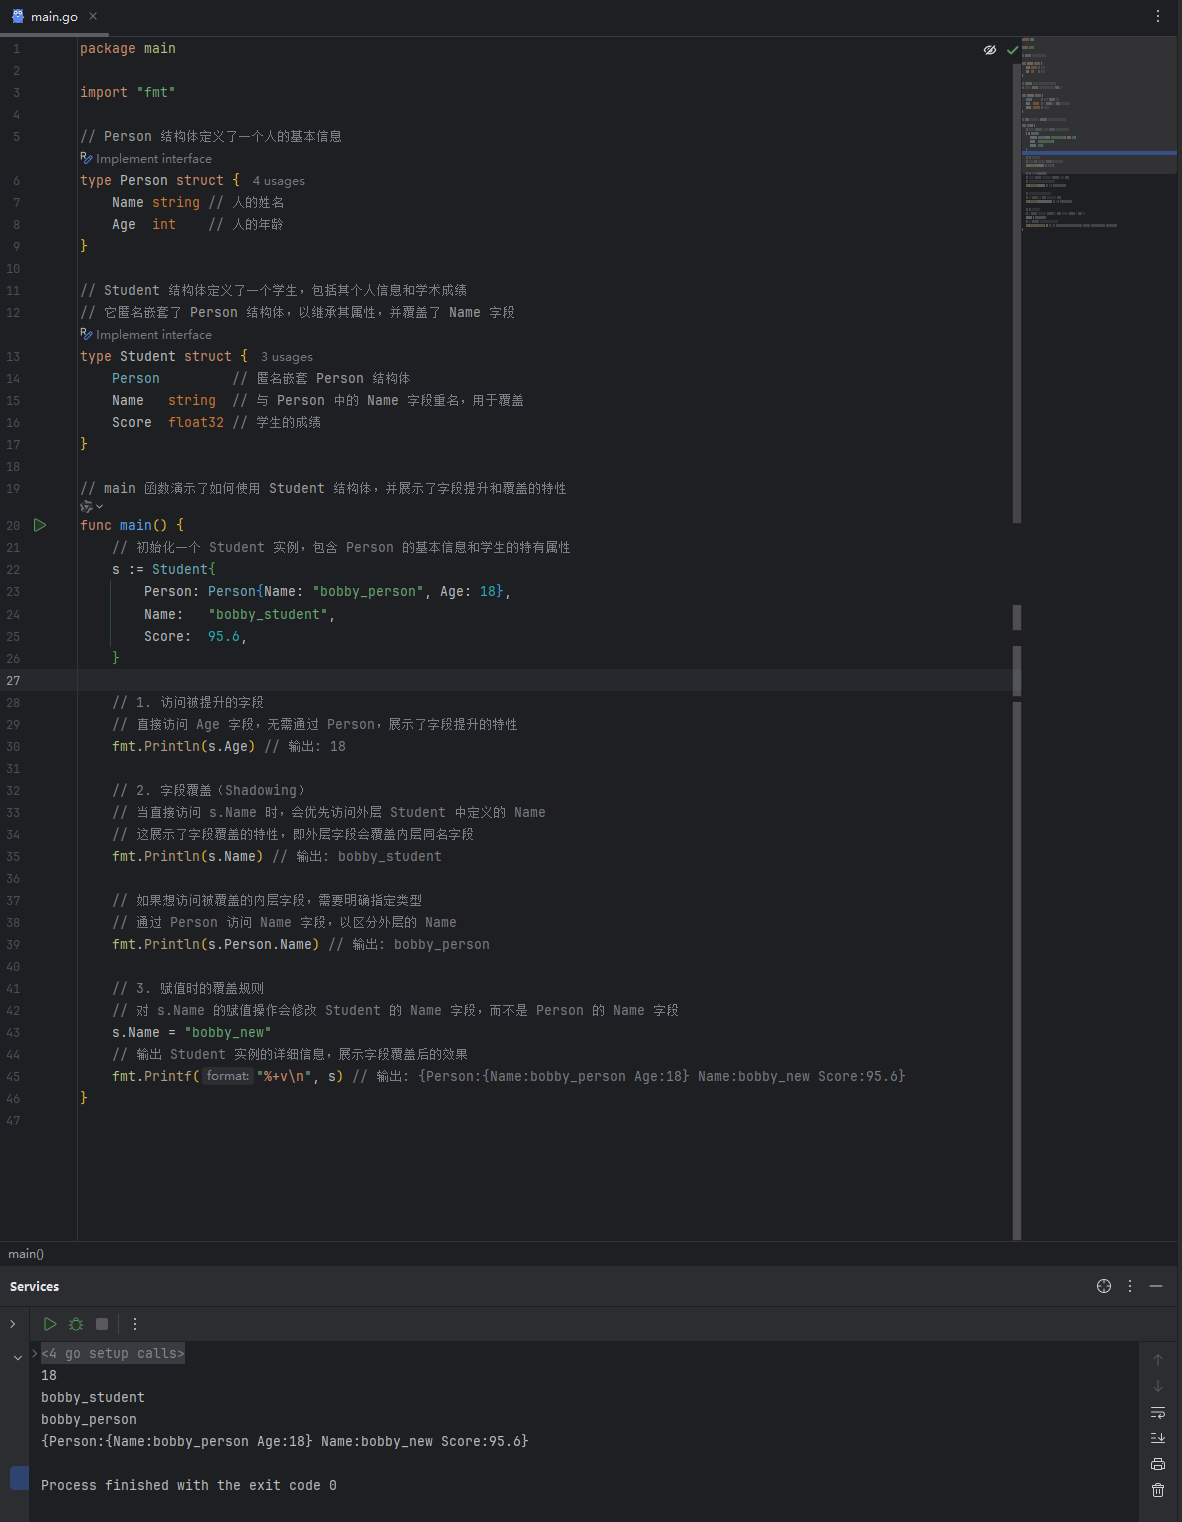Place cursor on empty line 27
The height and width of the screenshot is (1522, 1182).
545,680
